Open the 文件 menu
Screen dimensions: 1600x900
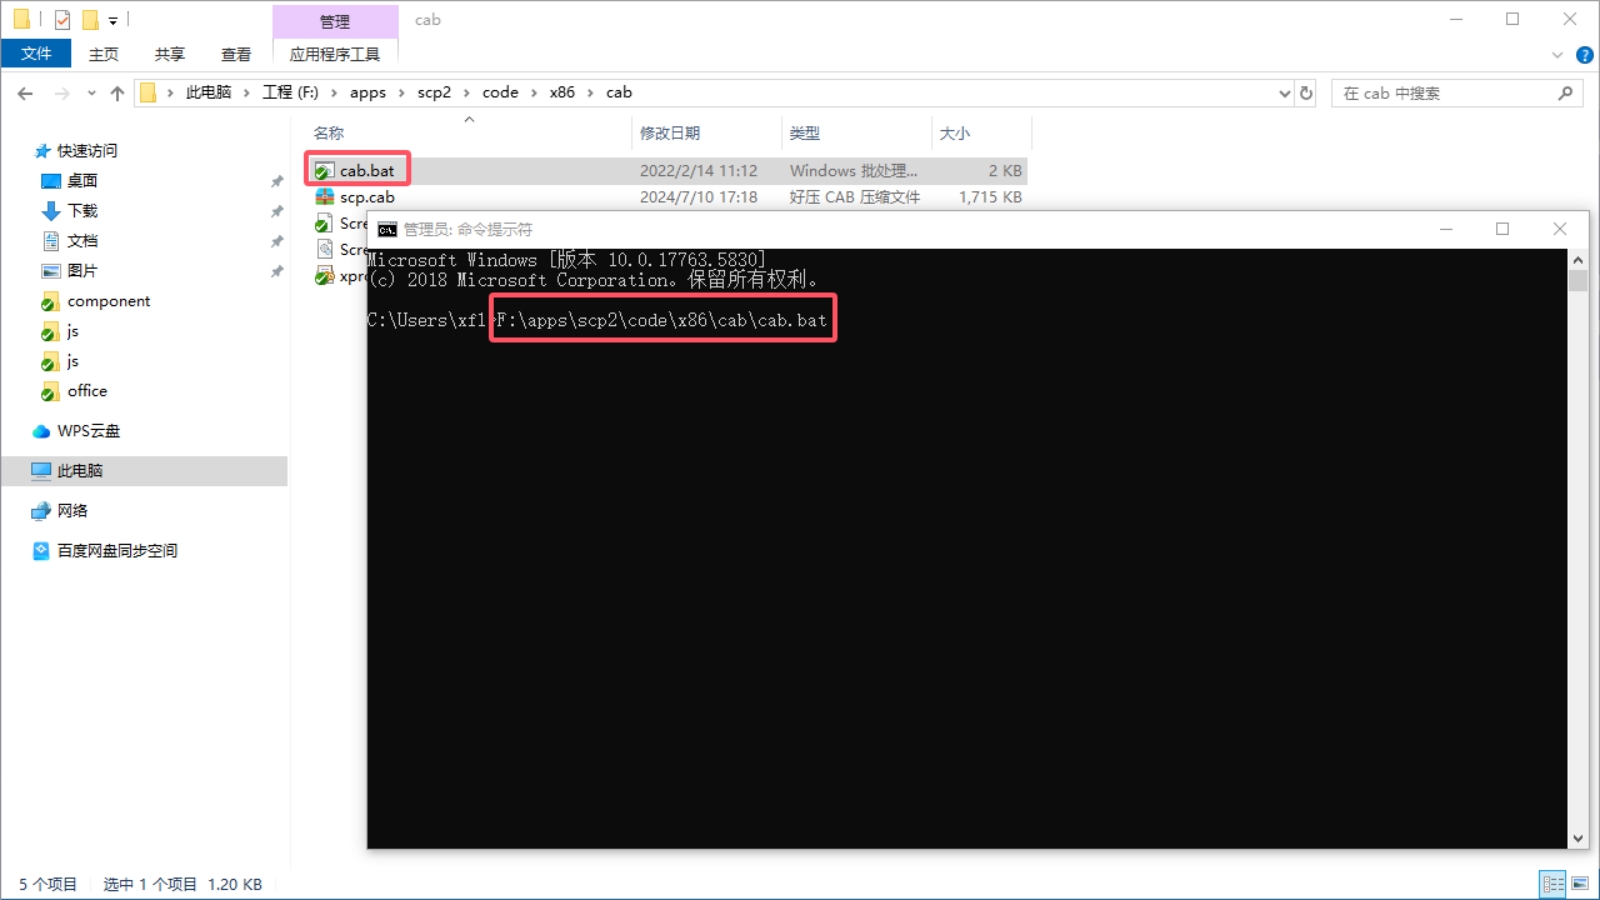36,54
